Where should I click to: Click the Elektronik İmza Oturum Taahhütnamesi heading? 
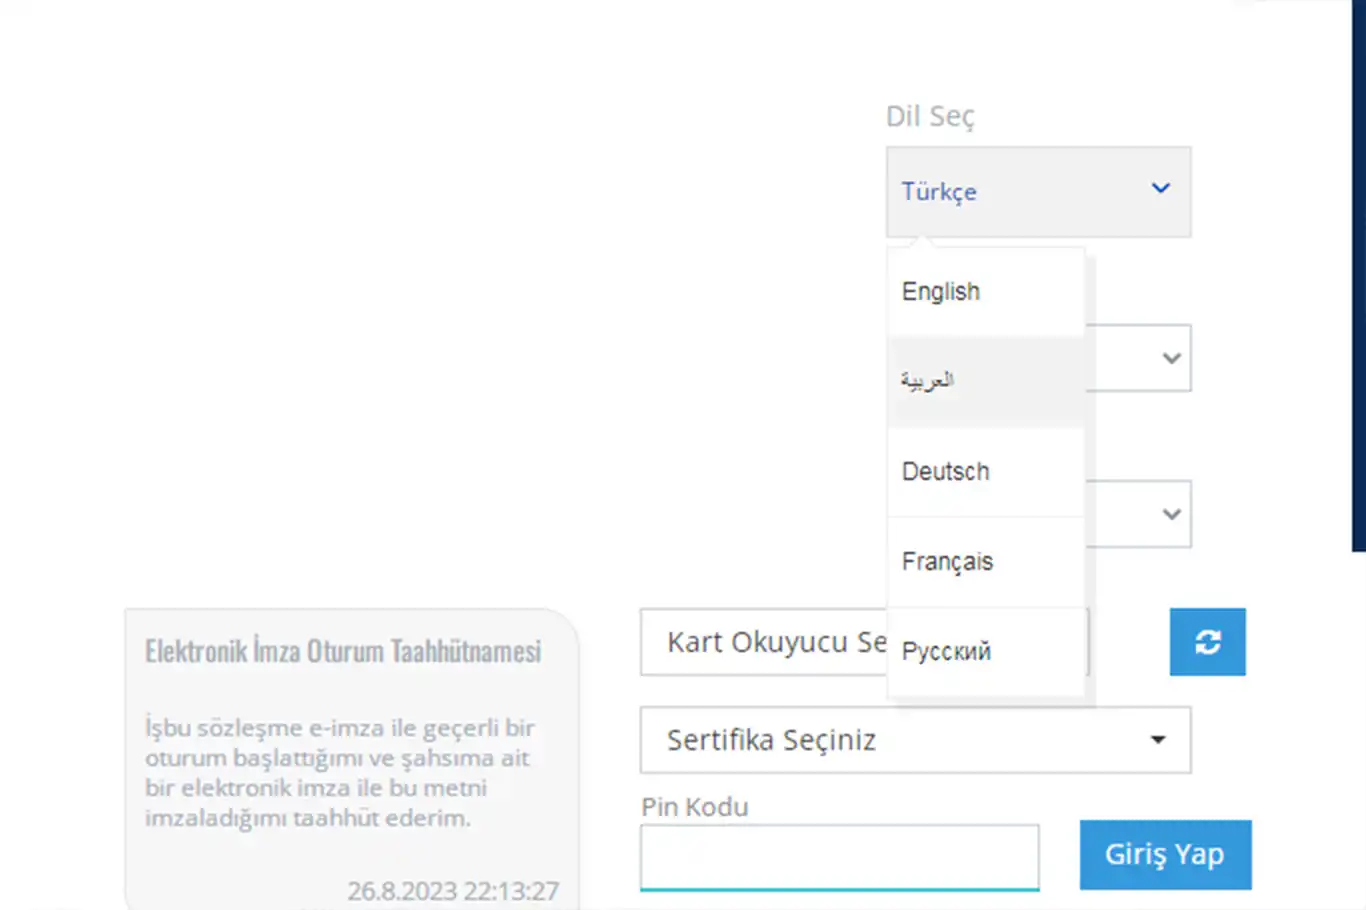(343, 651)
